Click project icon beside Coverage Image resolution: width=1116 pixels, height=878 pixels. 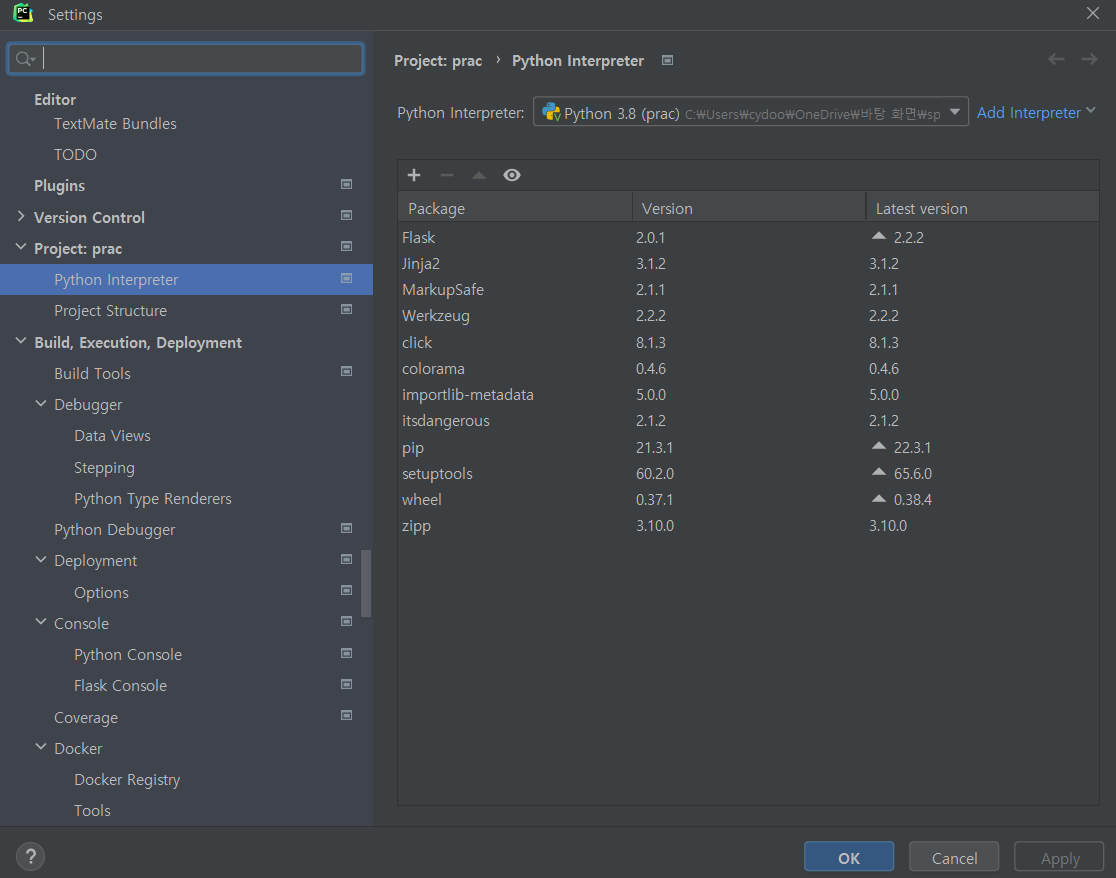tap(347, 716)
